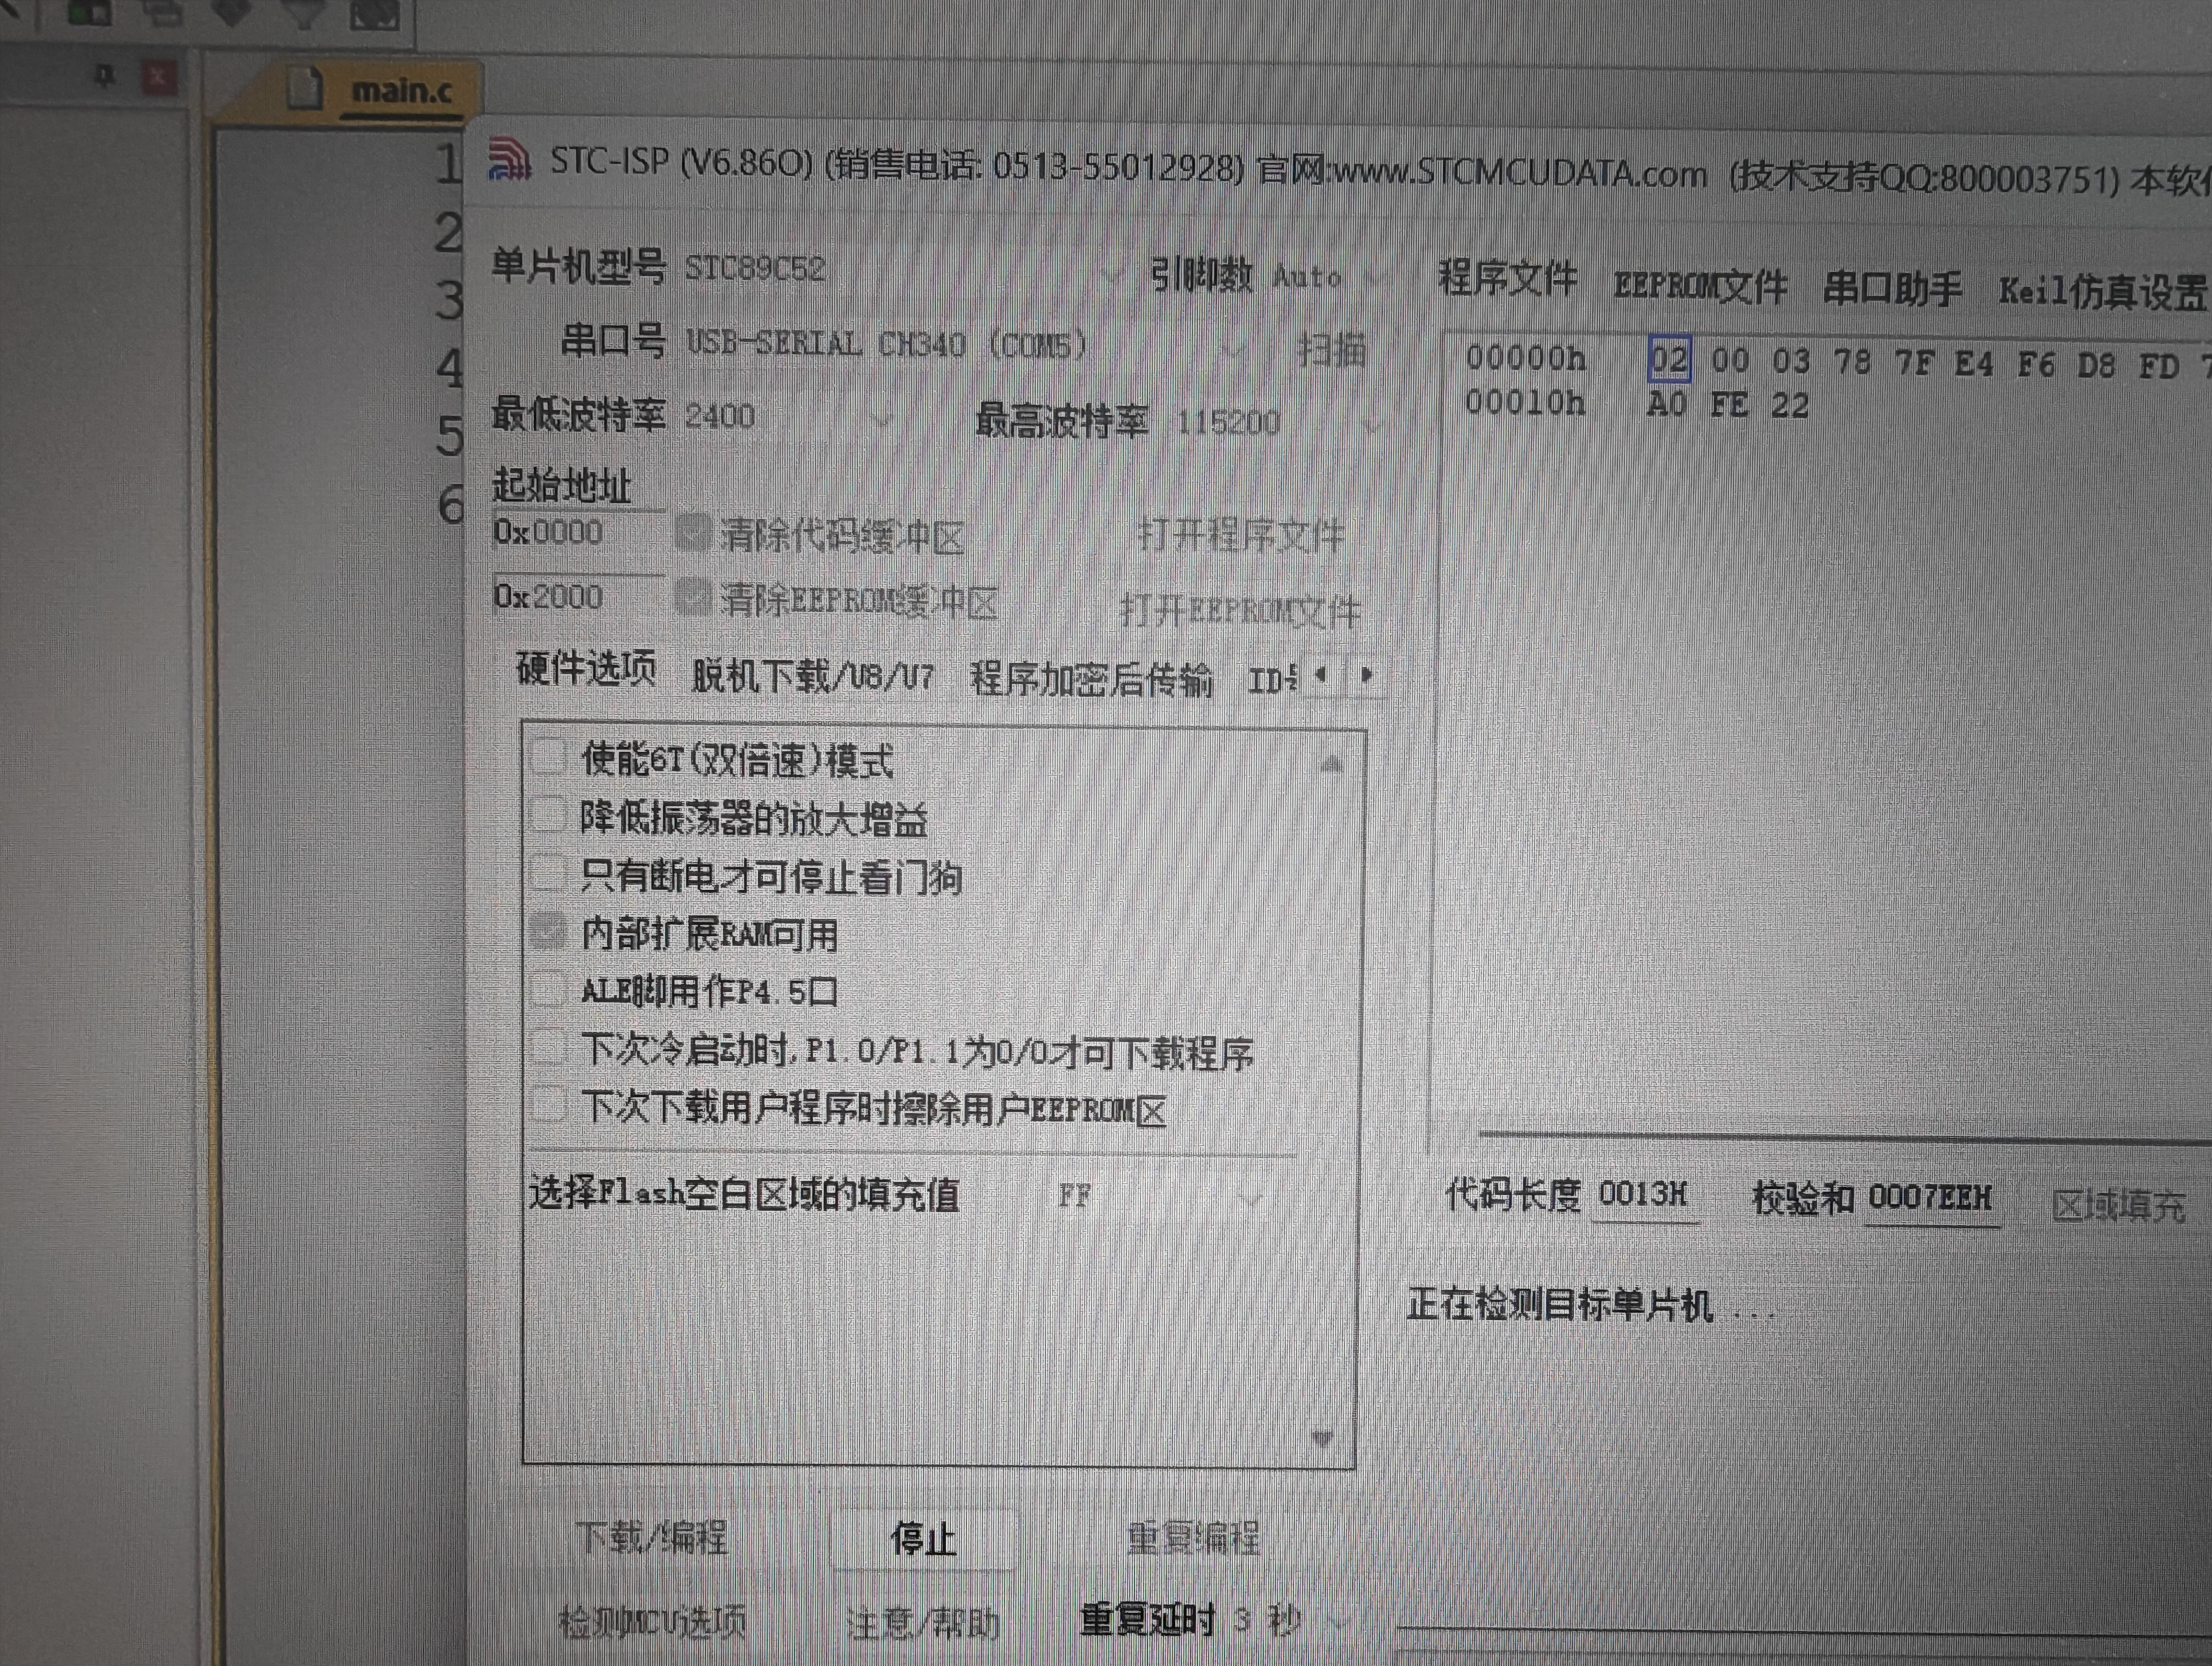Click the 00000h address label
The width and height of the screenshot is (2212, 1666).
point(1526,357)
